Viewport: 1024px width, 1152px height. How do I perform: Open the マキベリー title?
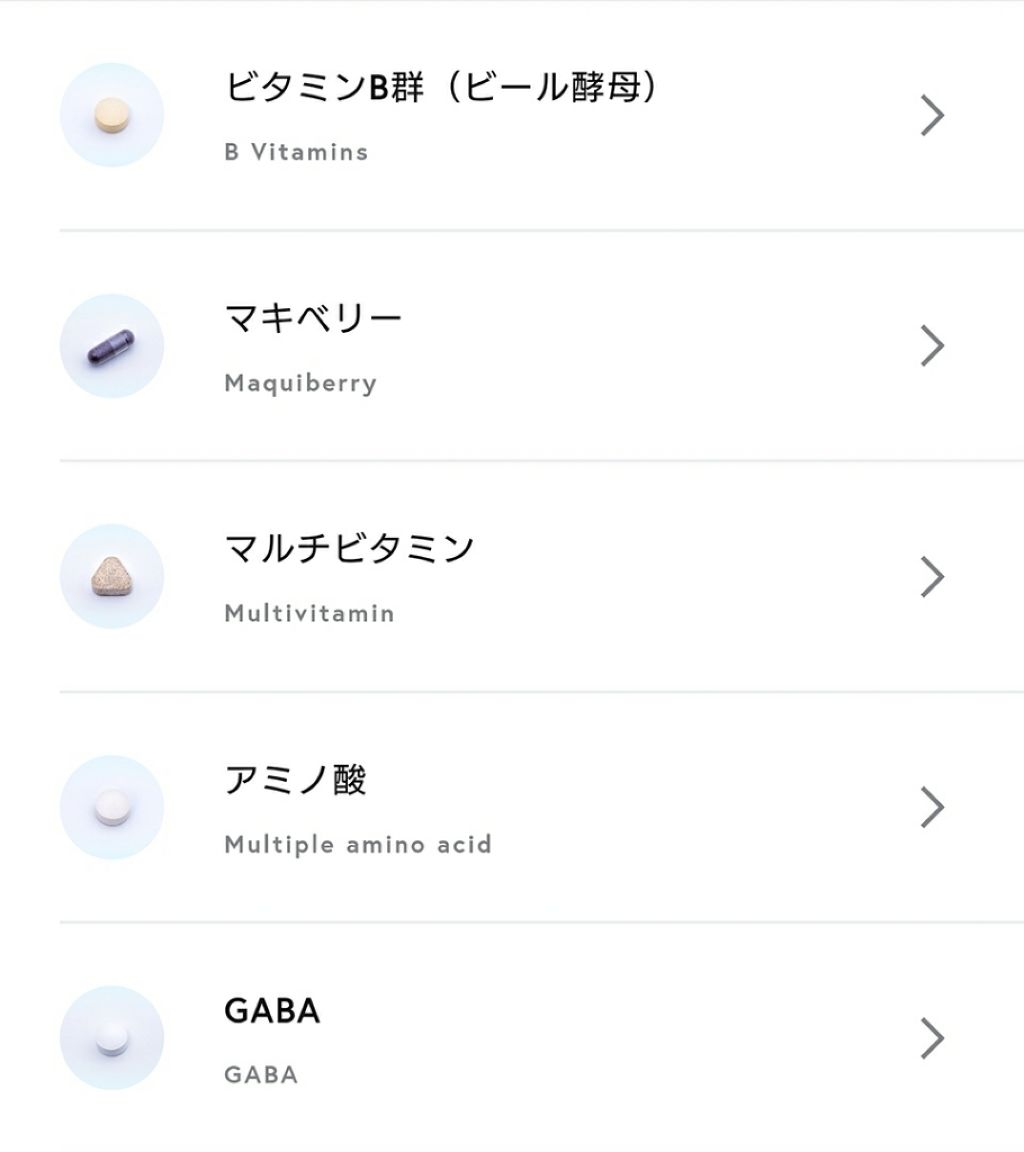pos(313,318)
